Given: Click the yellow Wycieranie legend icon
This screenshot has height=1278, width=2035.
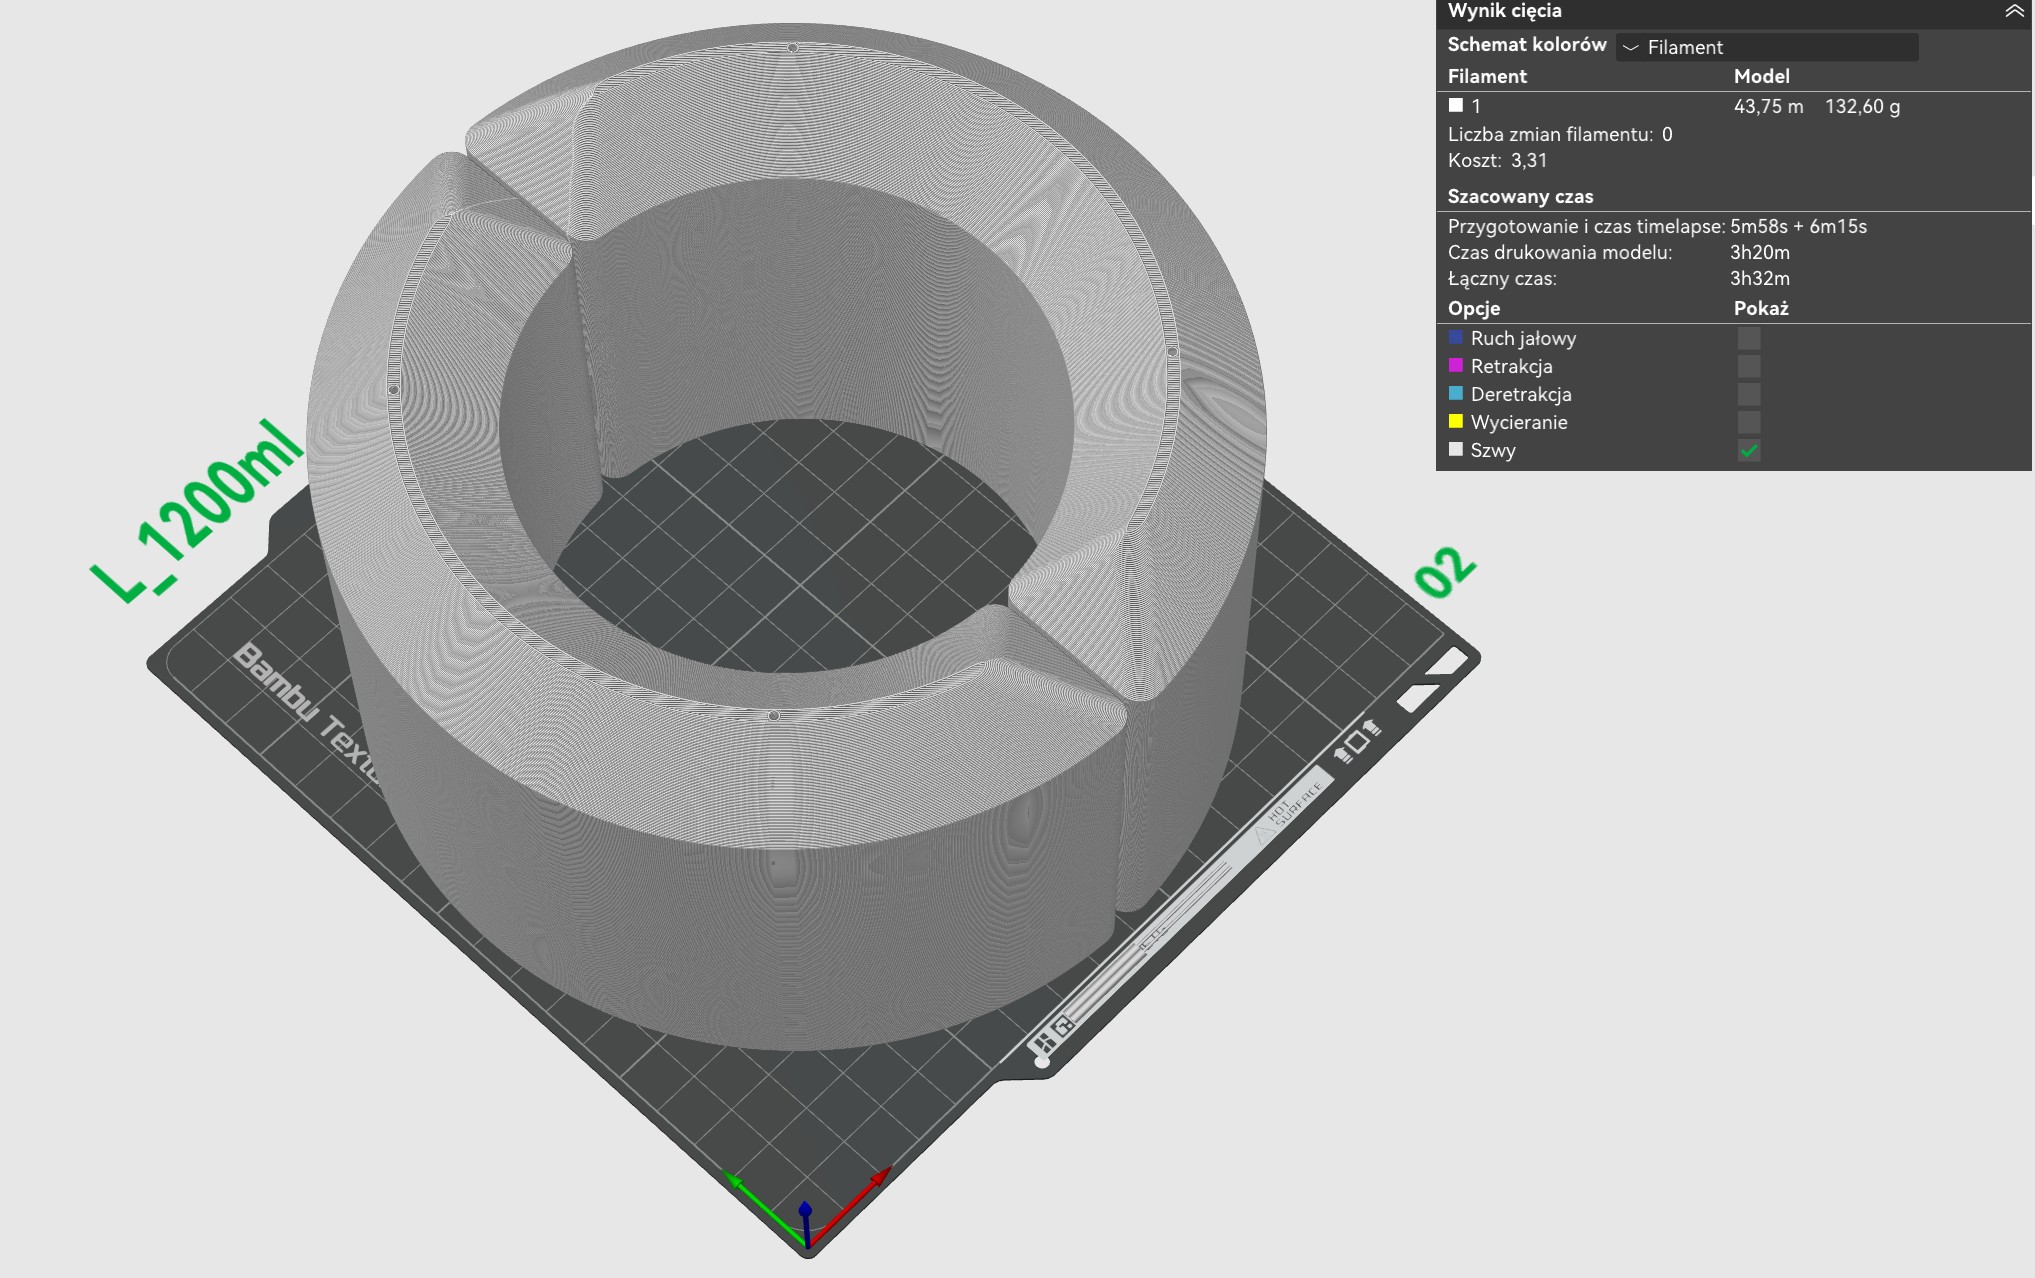Looking at the screenshot, I should pos(1456,422).
